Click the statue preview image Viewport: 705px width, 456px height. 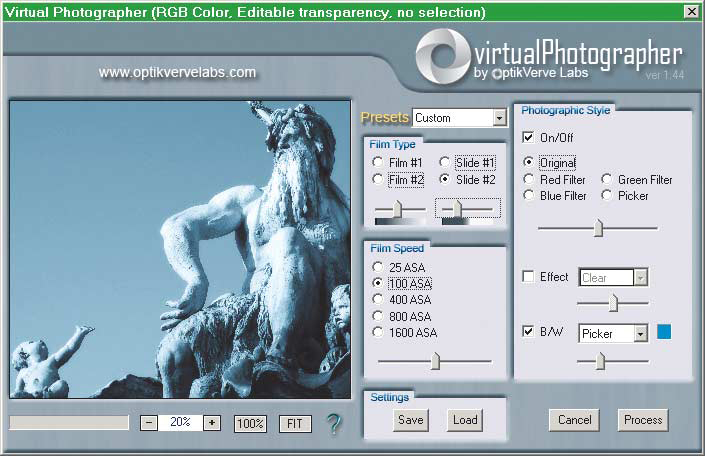click(180, 250)
